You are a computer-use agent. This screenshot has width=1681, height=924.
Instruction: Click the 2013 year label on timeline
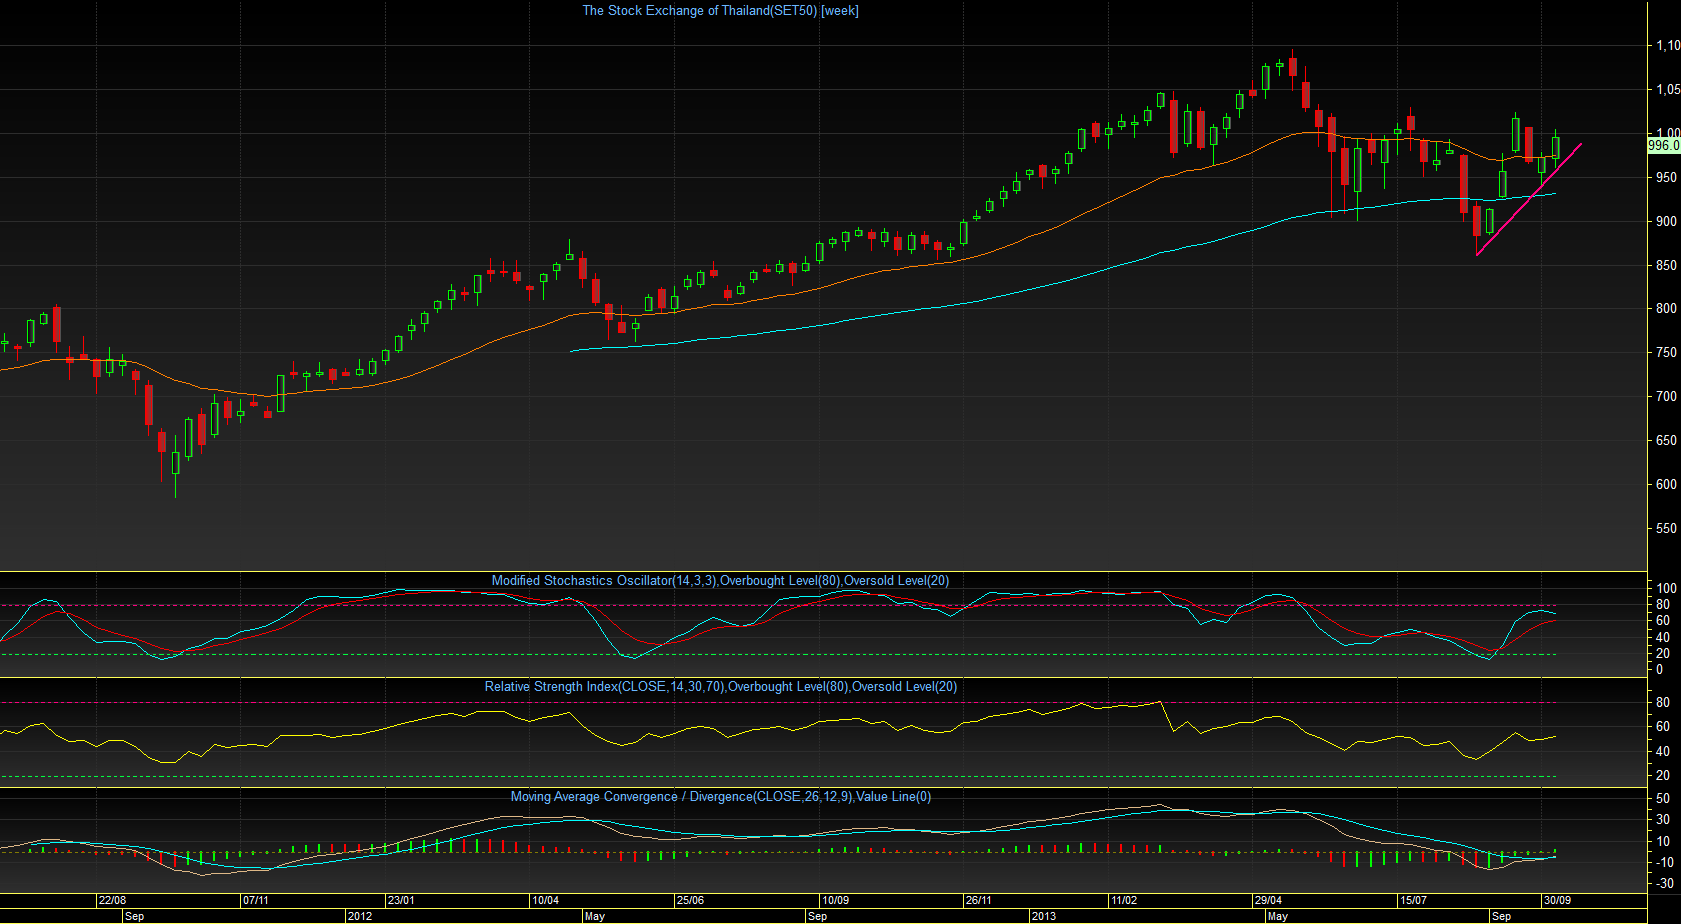tap(1043, 916)
